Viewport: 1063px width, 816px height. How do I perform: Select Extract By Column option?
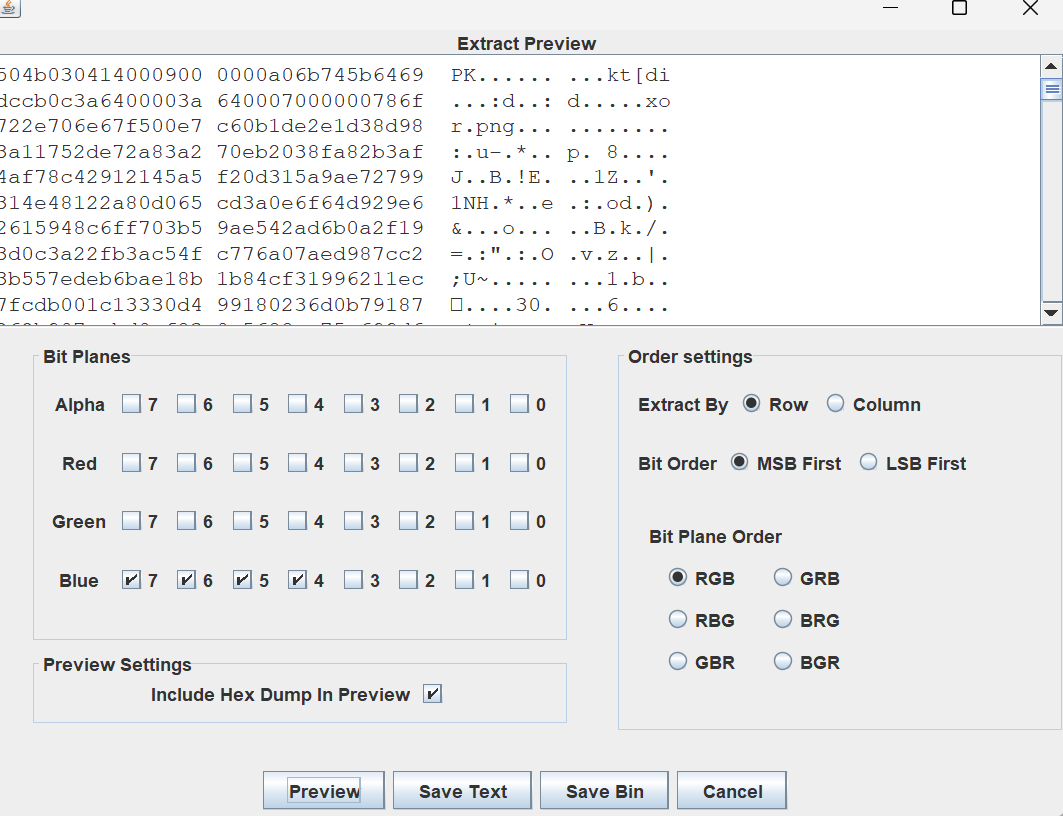tap(835, 404)
